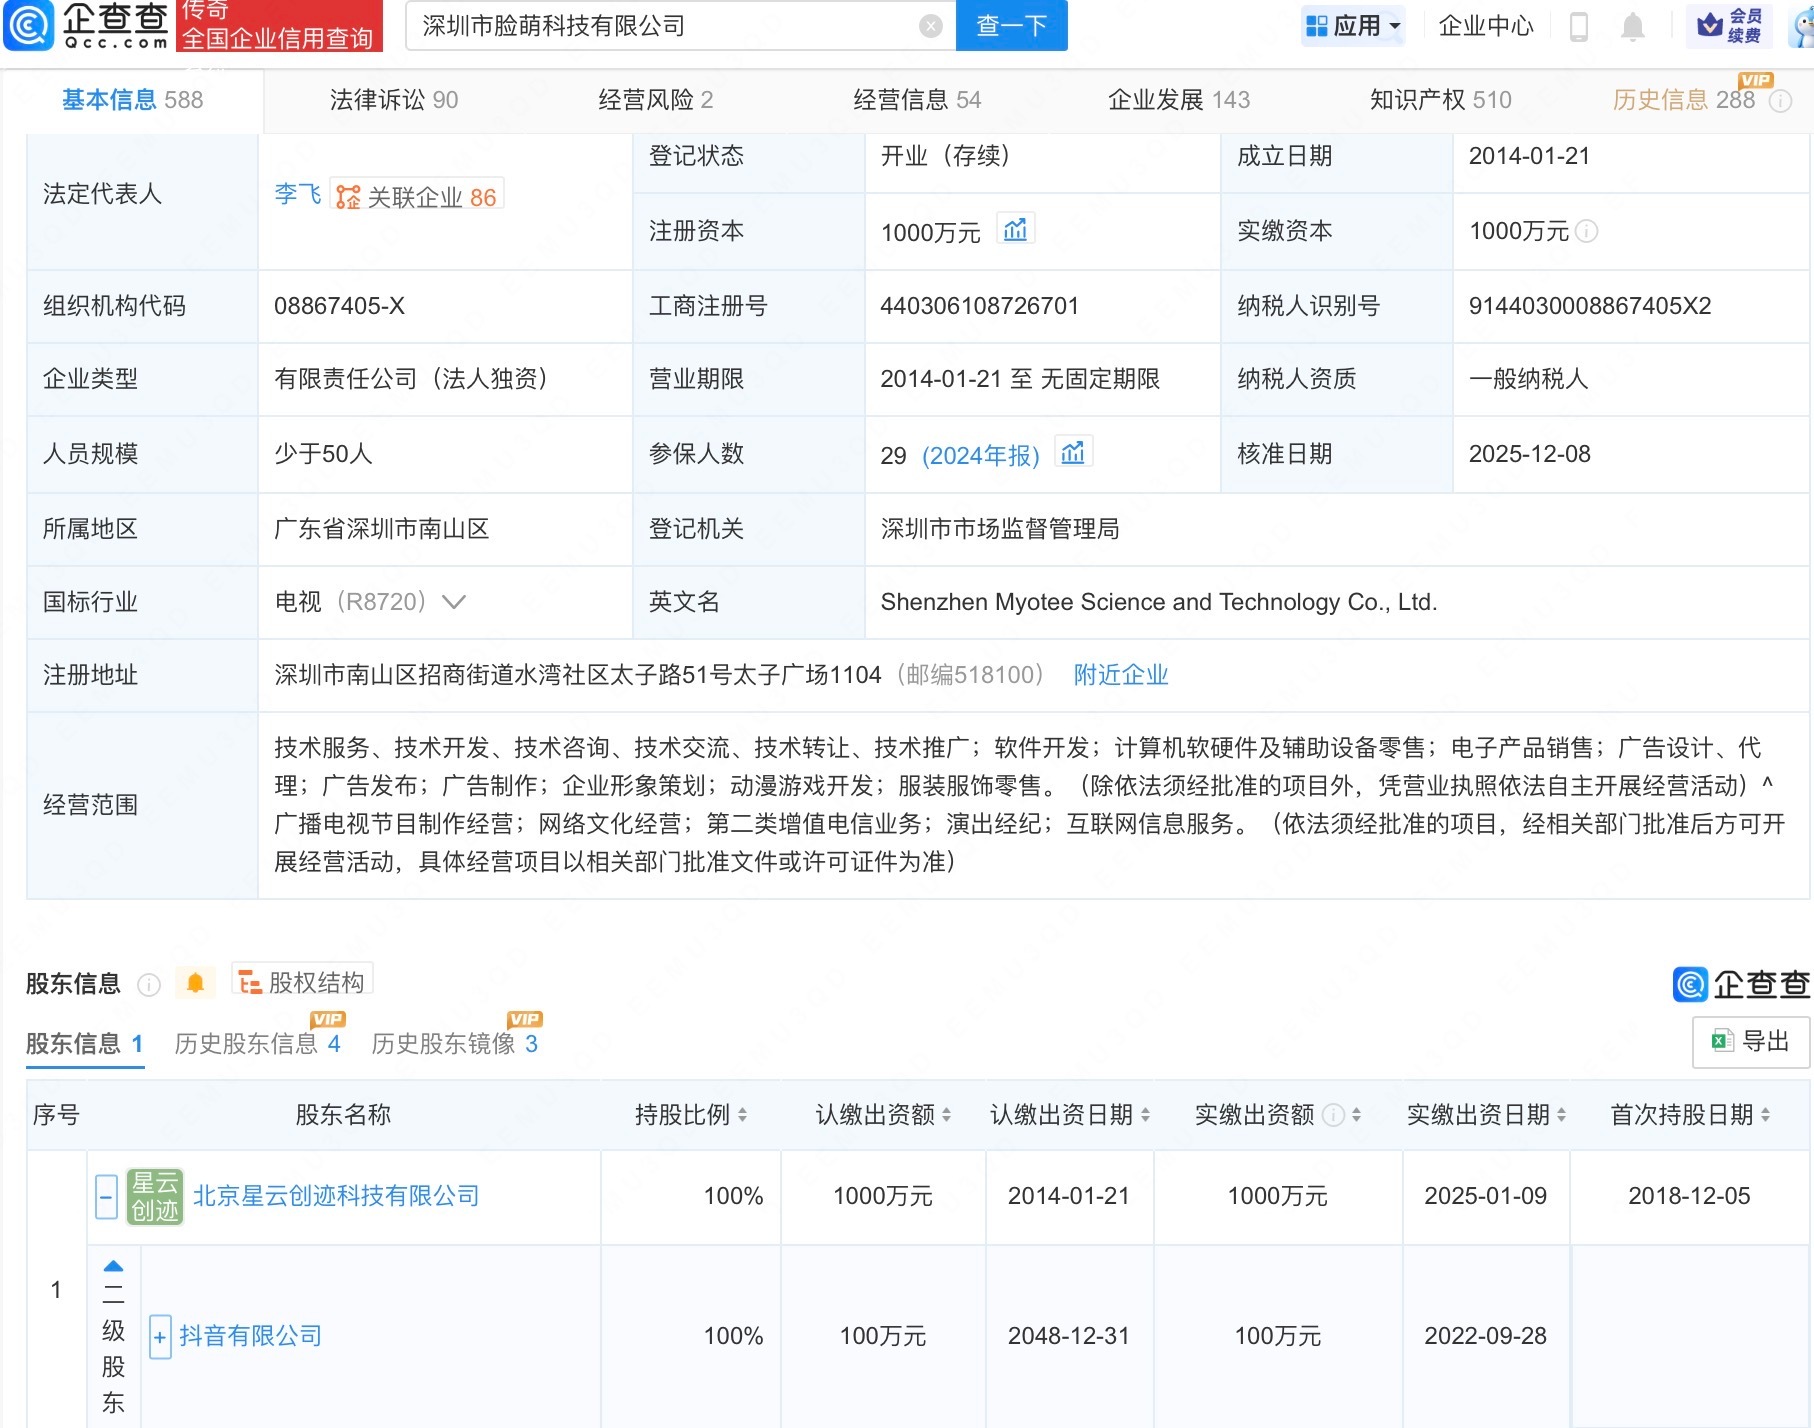Collapse 北京星云创迹科技有限公司 shareholder row
The height and width of the screenshot is (1428, 1814).
[106, 1197]
